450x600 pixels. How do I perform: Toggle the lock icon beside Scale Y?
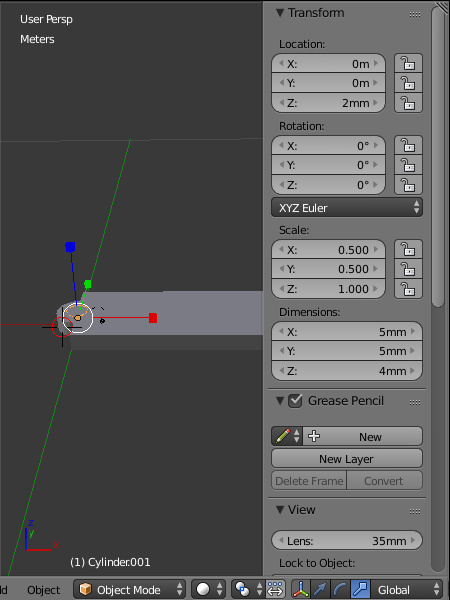(x=408, y=269)
